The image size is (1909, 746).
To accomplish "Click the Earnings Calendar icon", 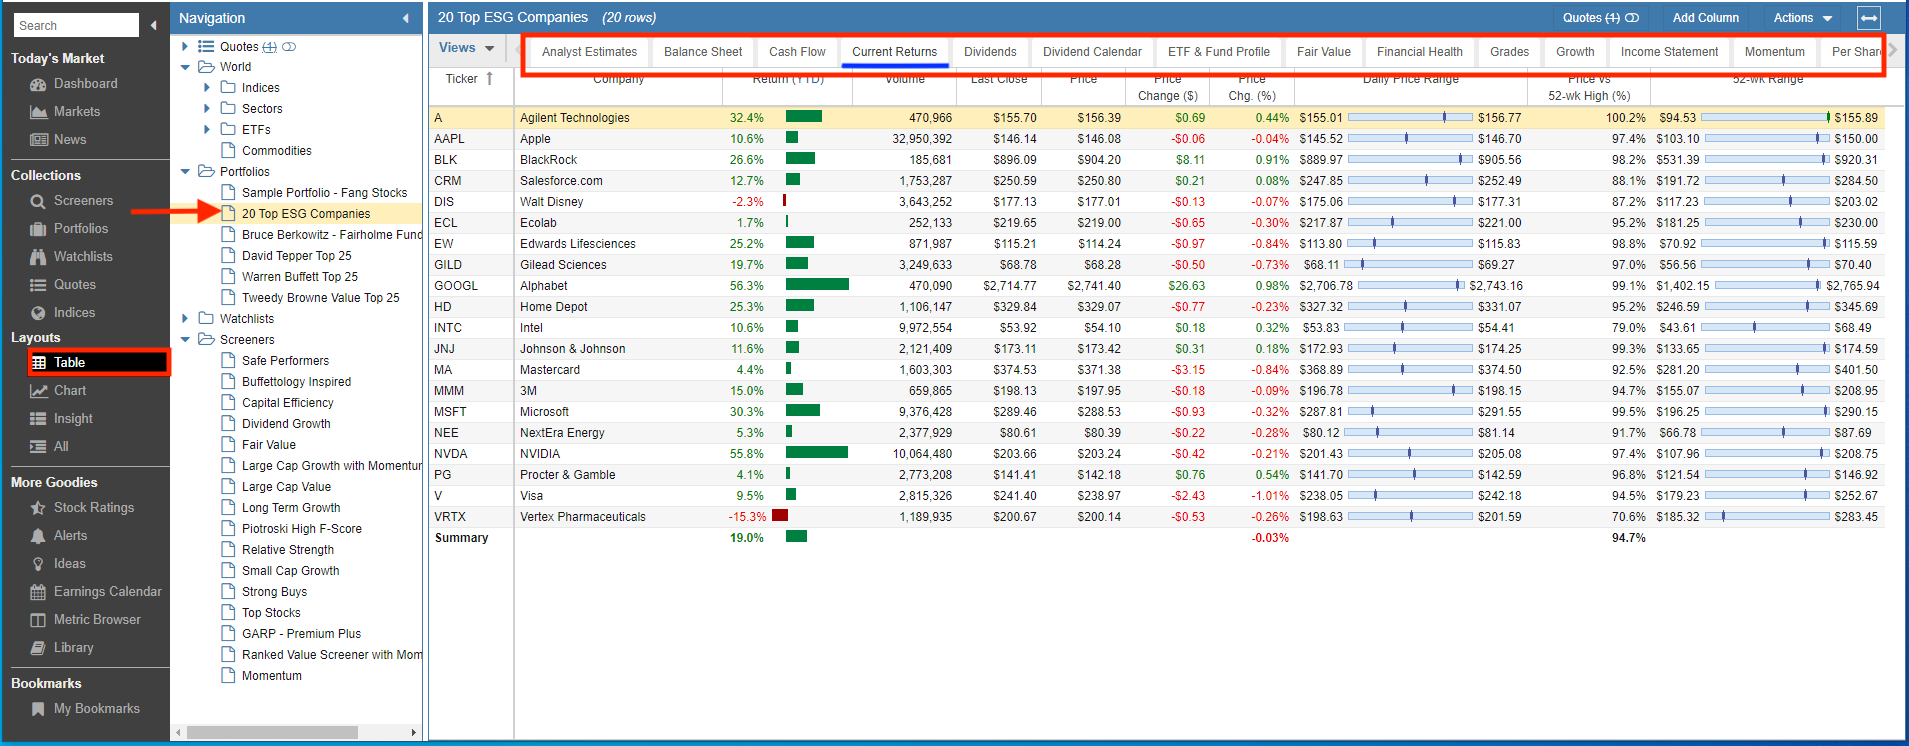I will tap(38, 592).
